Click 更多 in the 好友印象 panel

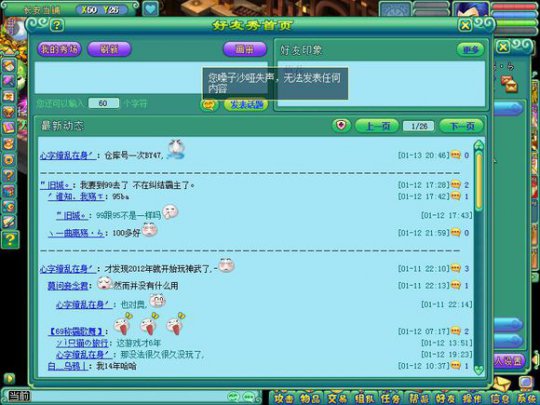[x=470, y=50]
